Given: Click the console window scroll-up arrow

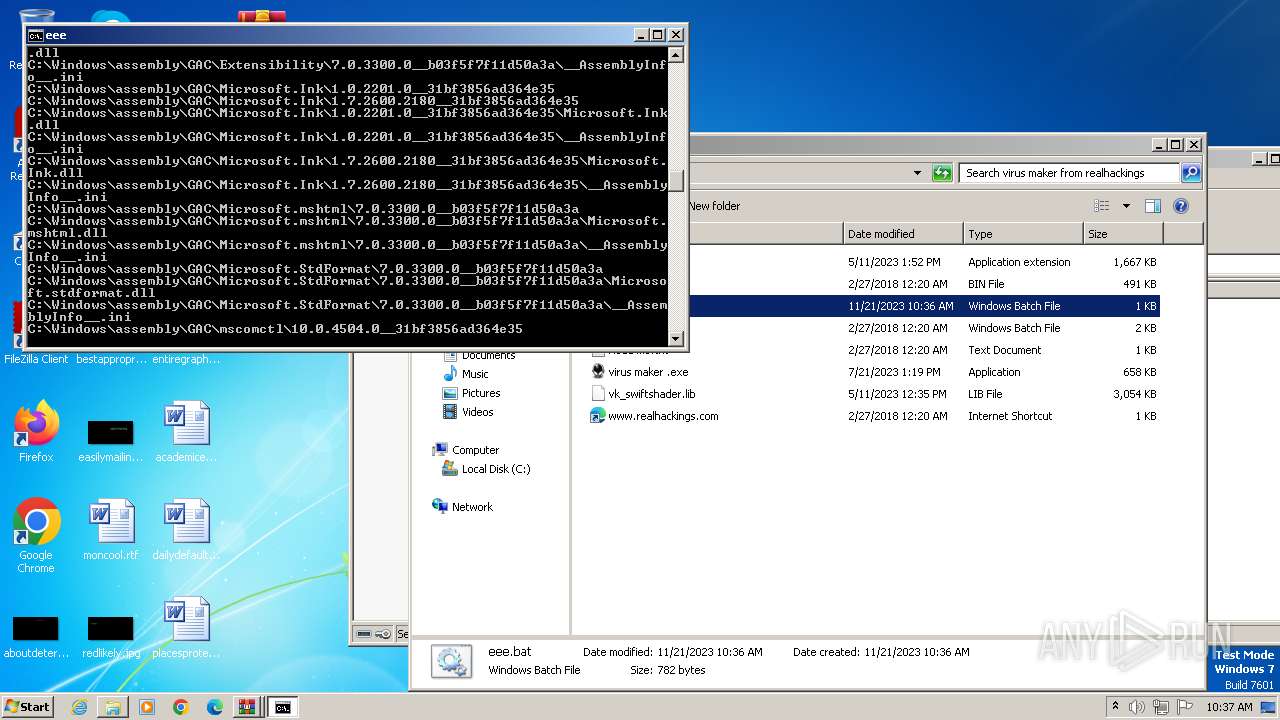Looking at the screenshot, I should click(x=676, y=55).
